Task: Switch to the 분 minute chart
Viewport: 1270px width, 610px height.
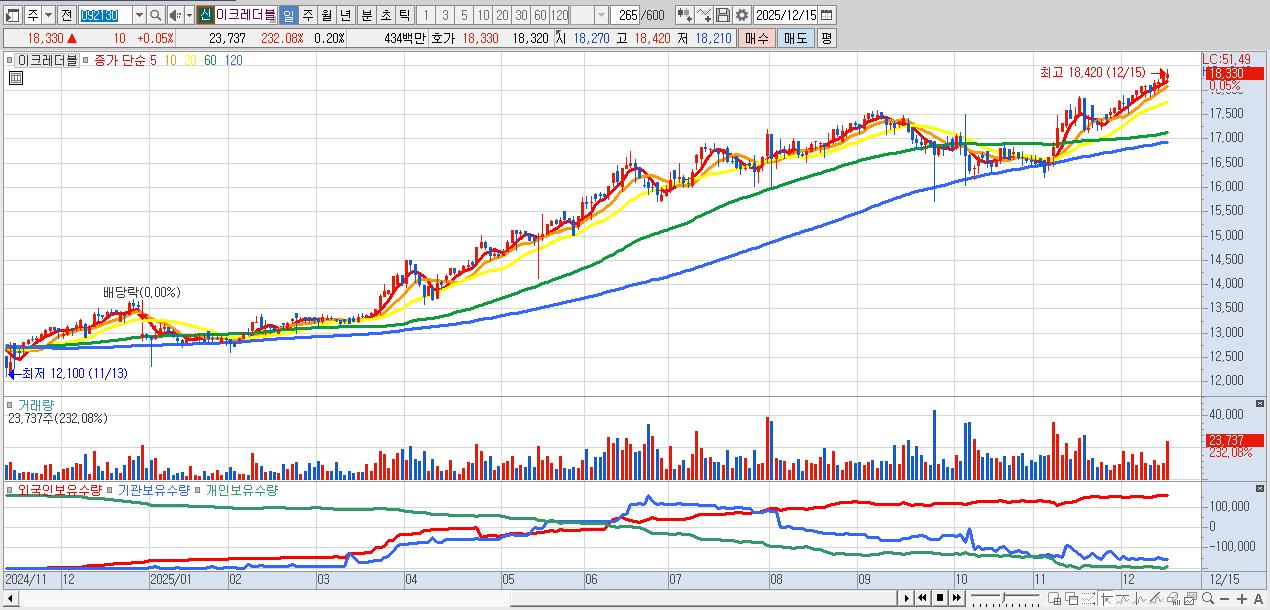Action: [x=367, y=15]
